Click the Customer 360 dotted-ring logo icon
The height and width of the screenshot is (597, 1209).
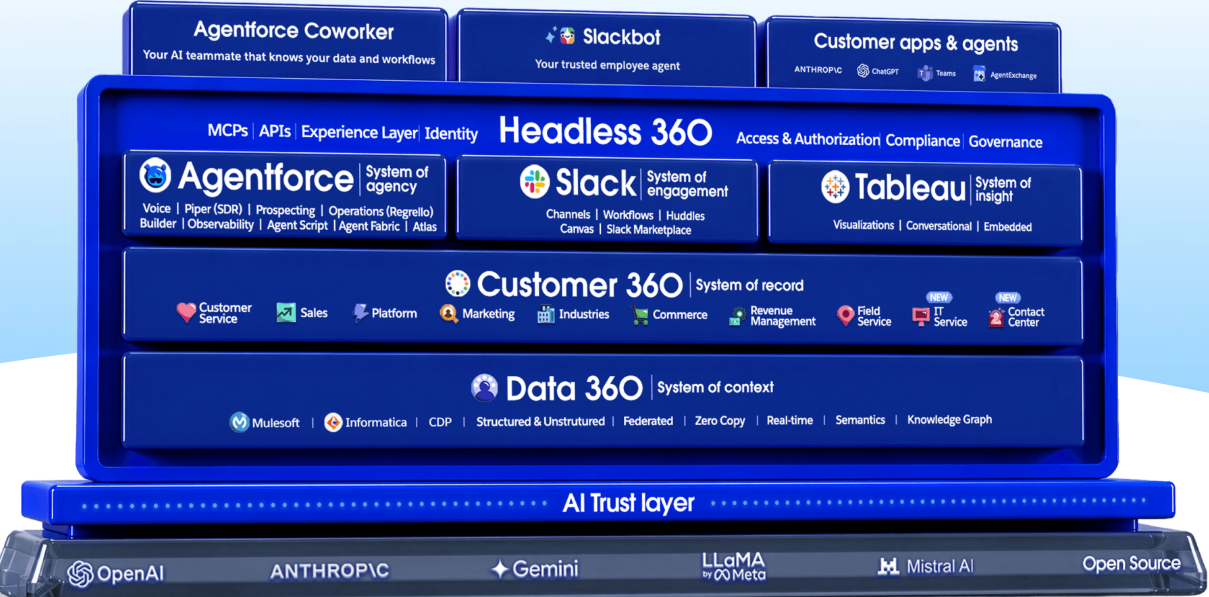[458, 284]
